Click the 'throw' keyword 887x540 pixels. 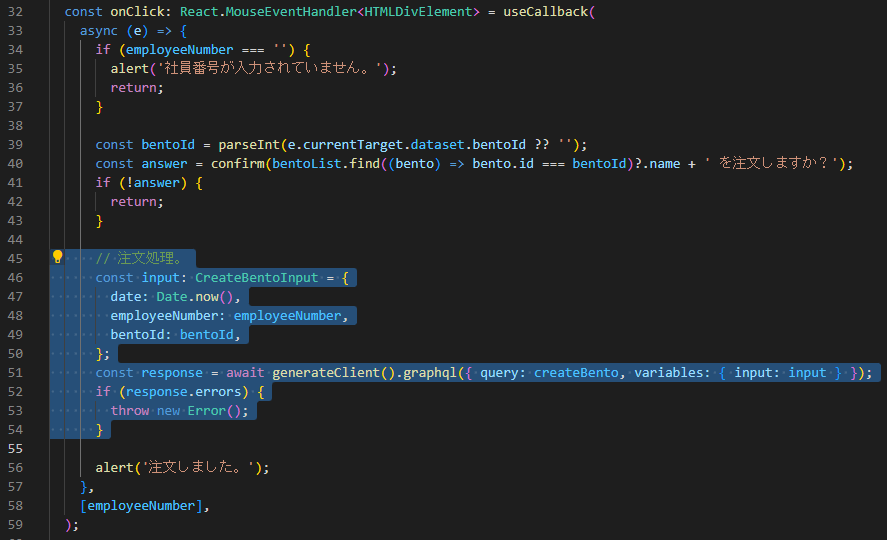click(x=130, y=411)
